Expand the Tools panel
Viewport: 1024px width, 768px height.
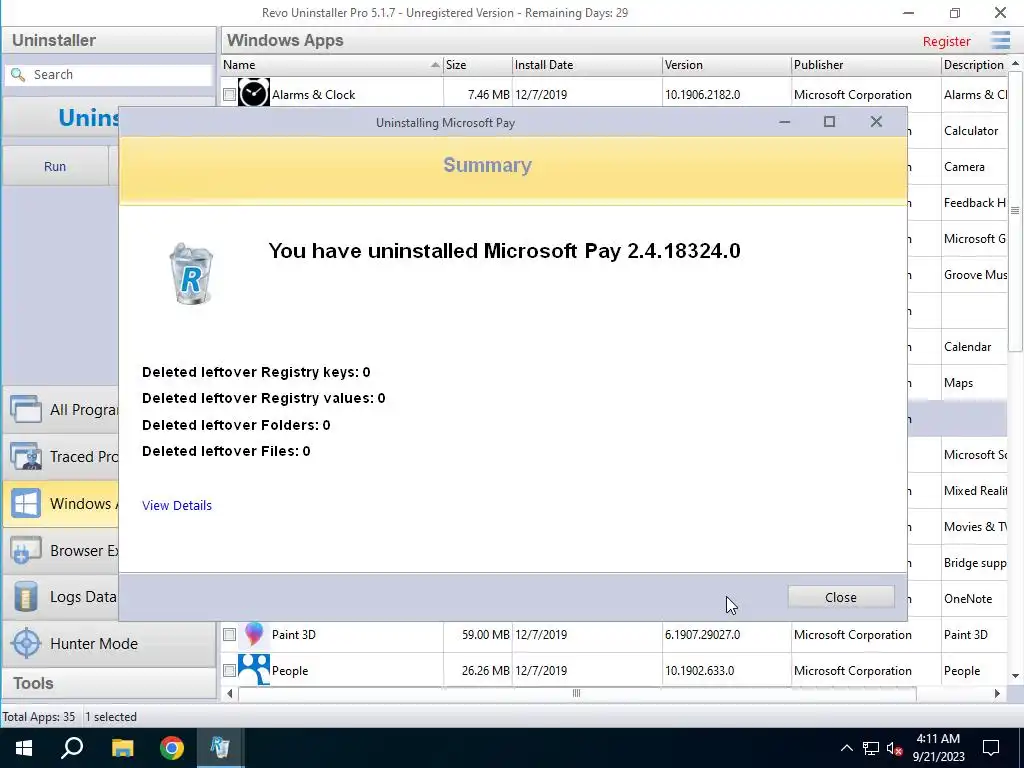(x=108, y=683)
